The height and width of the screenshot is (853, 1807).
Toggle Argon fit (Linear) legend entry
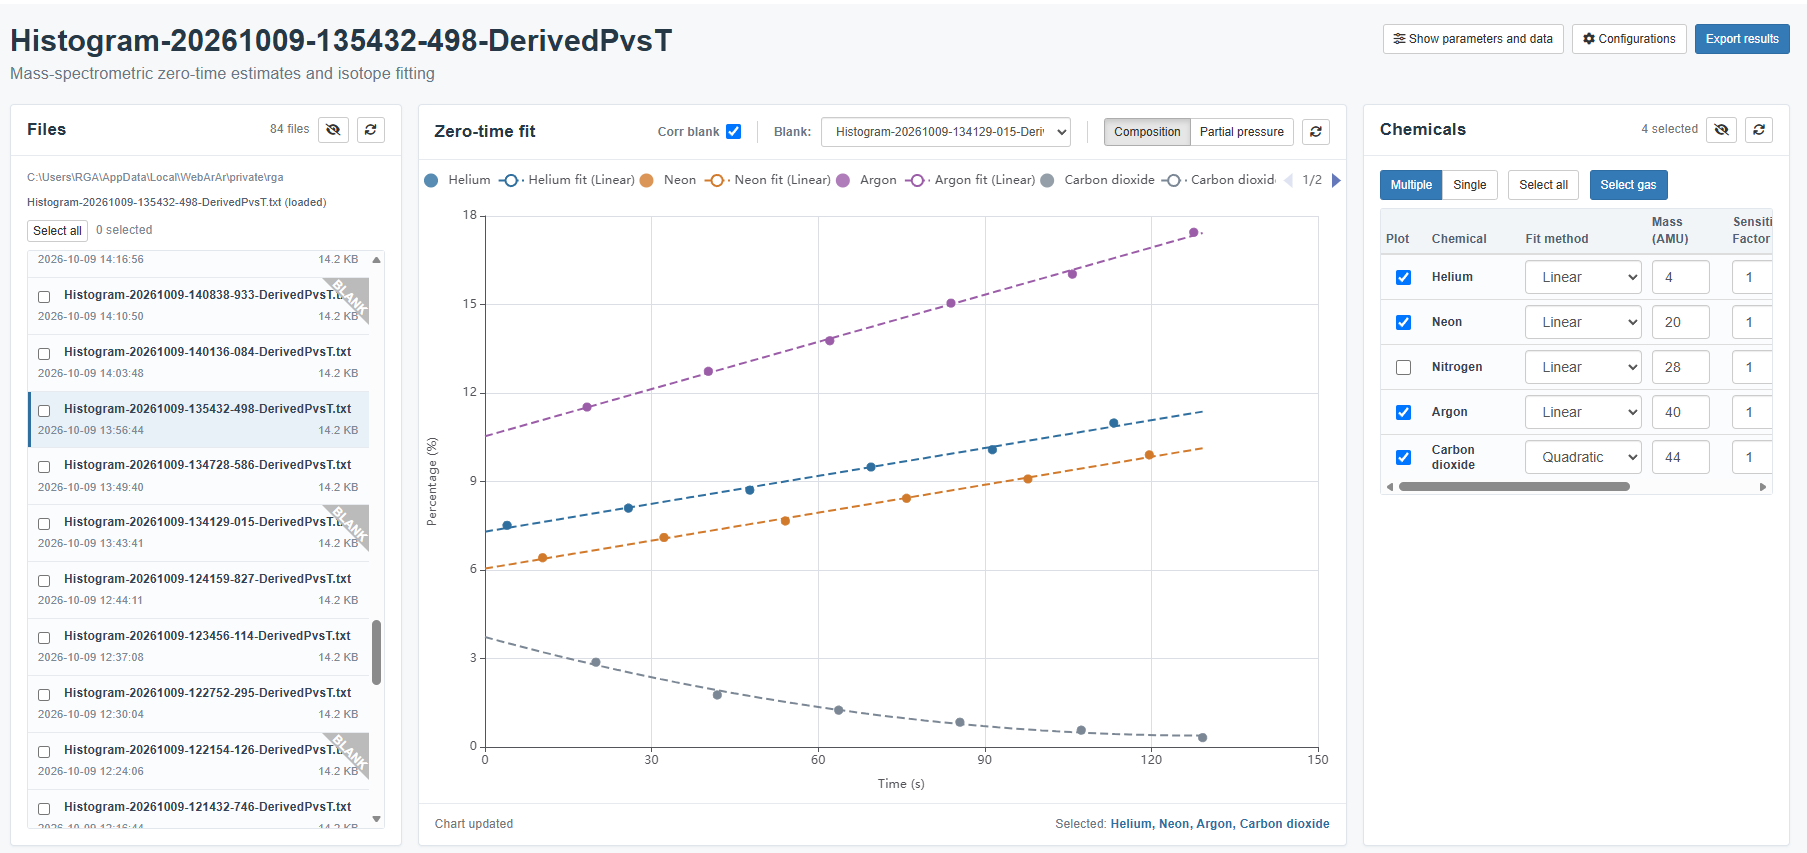[x=971, y=180]
